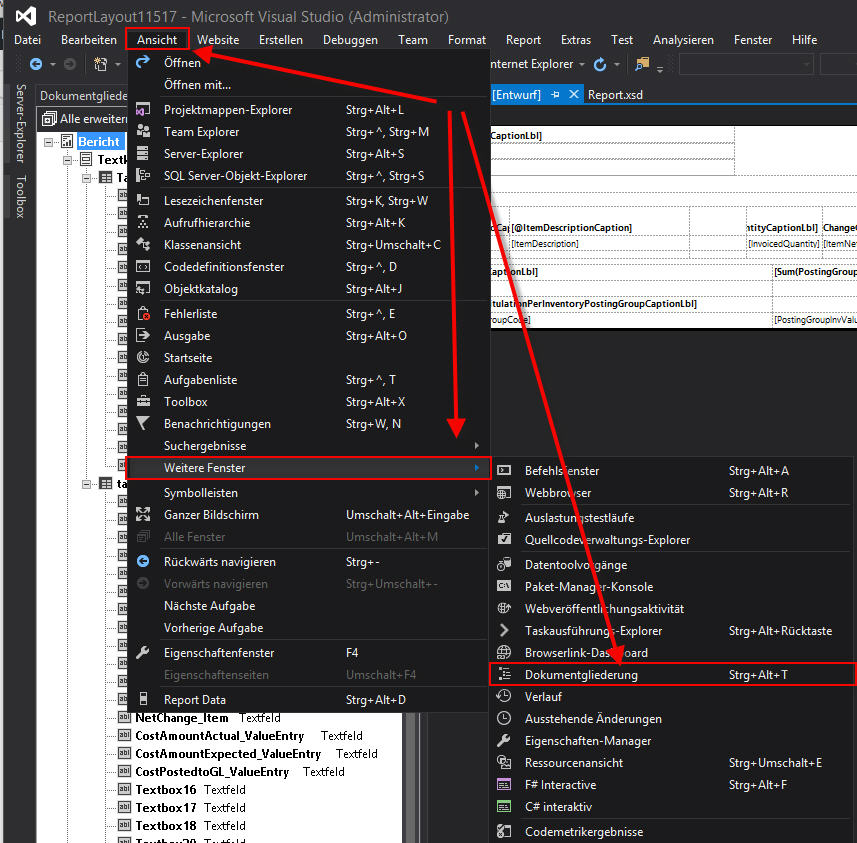Click the [InvoicedQuantity] report cell

[783, 244]
